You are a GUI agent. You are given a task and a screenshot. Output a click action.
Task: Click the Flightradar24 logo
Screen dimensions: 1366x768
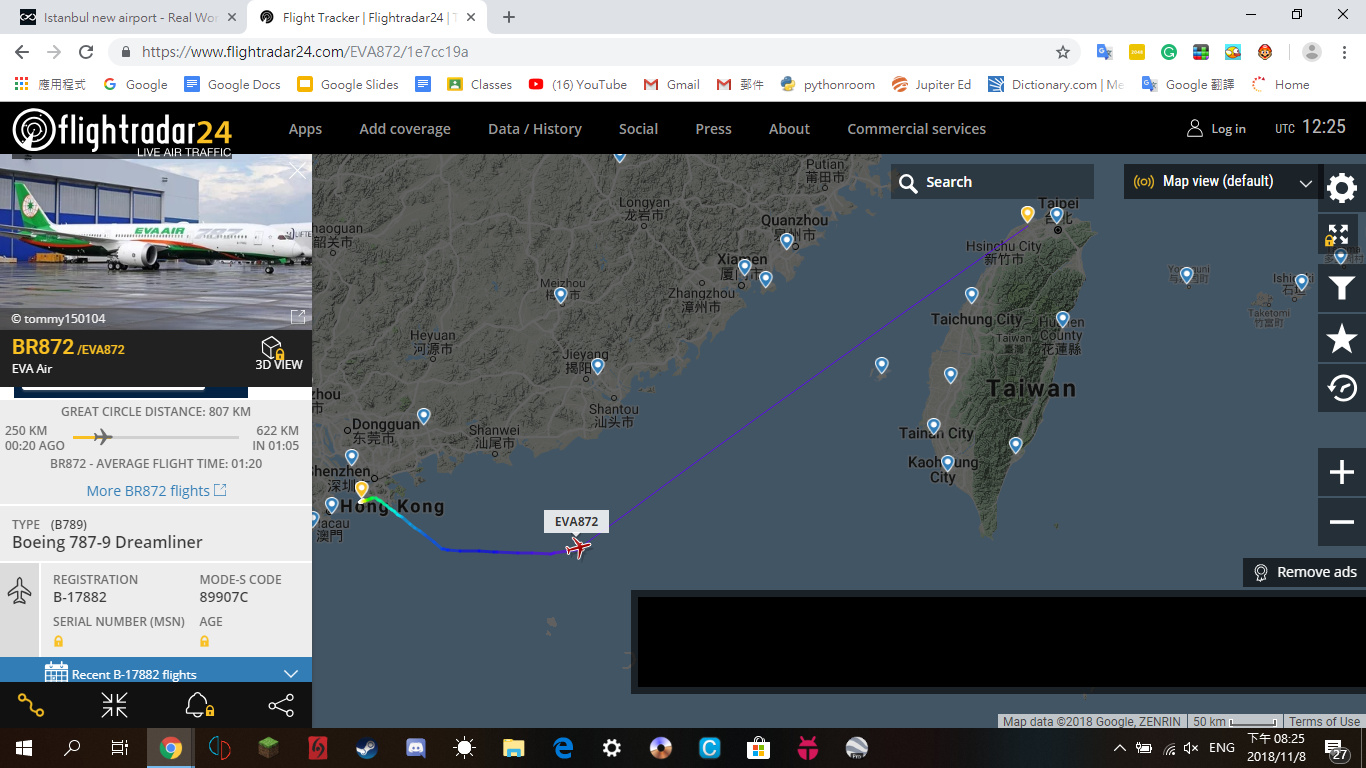pos(122,131)
